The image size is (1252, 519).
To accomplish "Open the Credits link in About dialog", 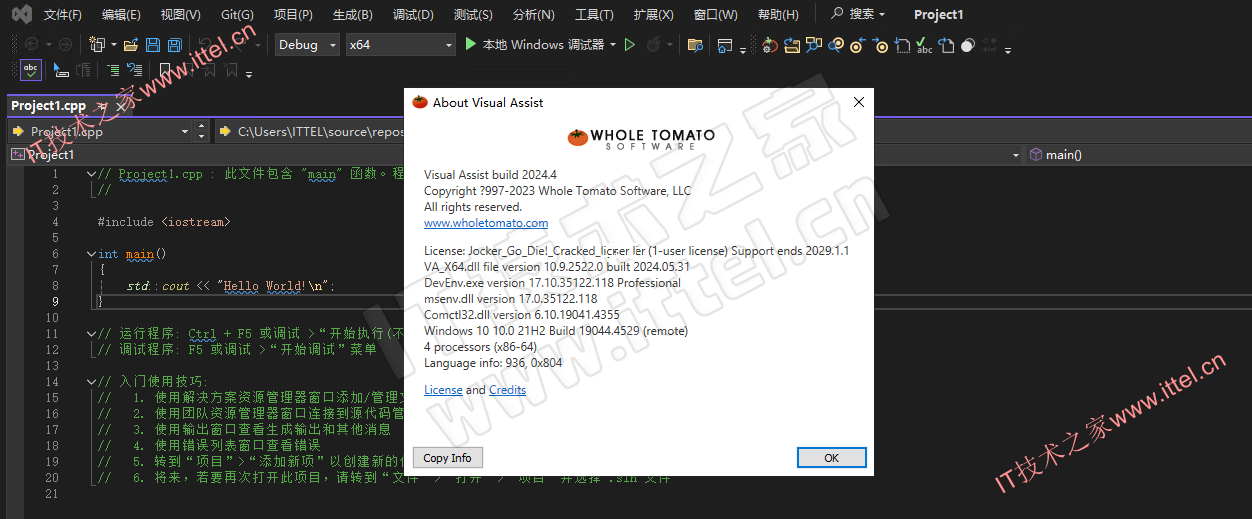I will tap(507, 390).
